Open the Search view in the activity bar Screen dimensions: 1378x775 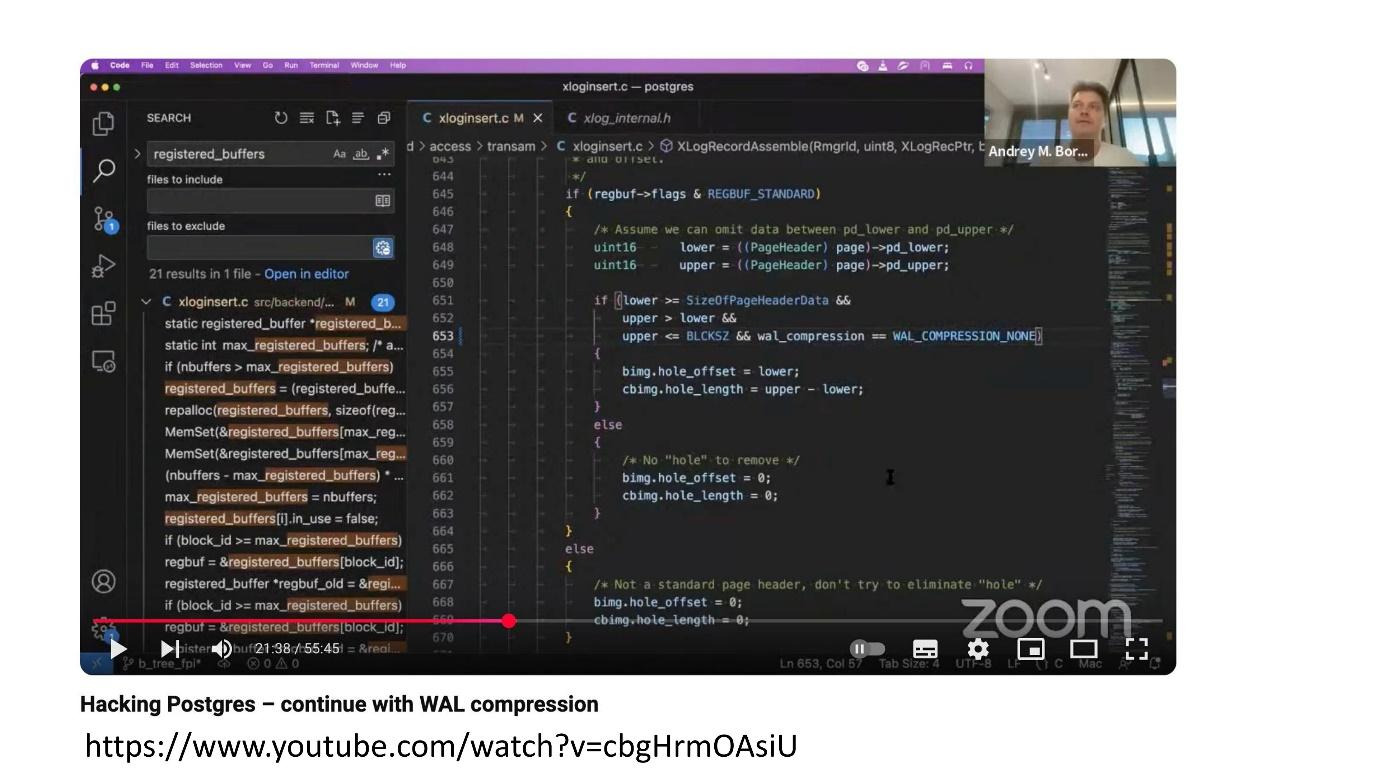click(x=103, y=171)
